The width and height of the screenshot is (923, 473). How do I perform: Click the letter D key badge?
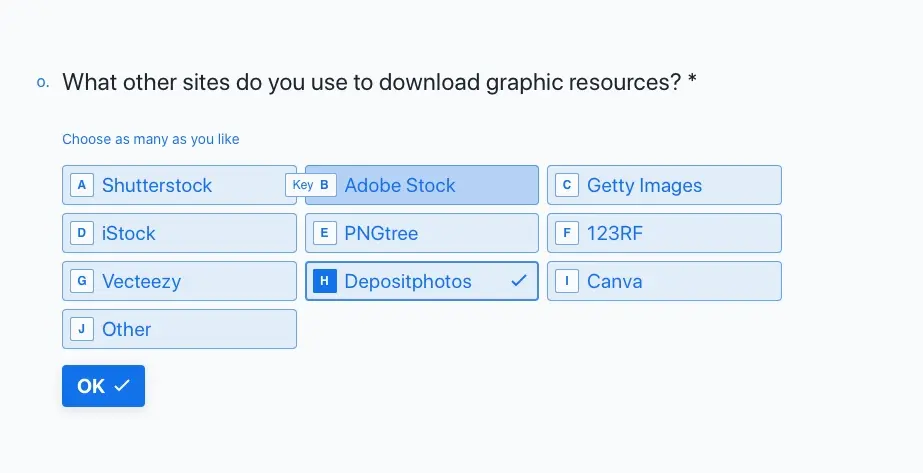coord(82,233)
